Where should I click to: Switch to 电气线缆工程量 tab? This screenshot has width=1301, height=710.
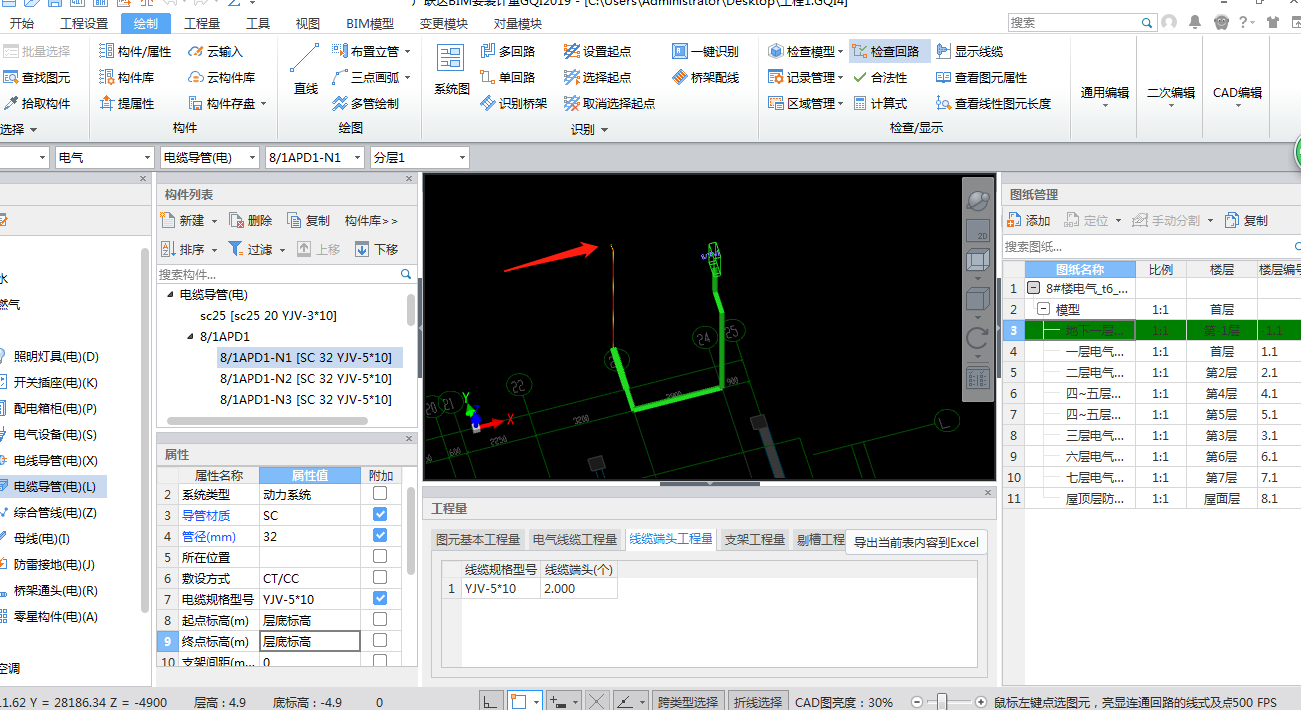click(575, 540)
